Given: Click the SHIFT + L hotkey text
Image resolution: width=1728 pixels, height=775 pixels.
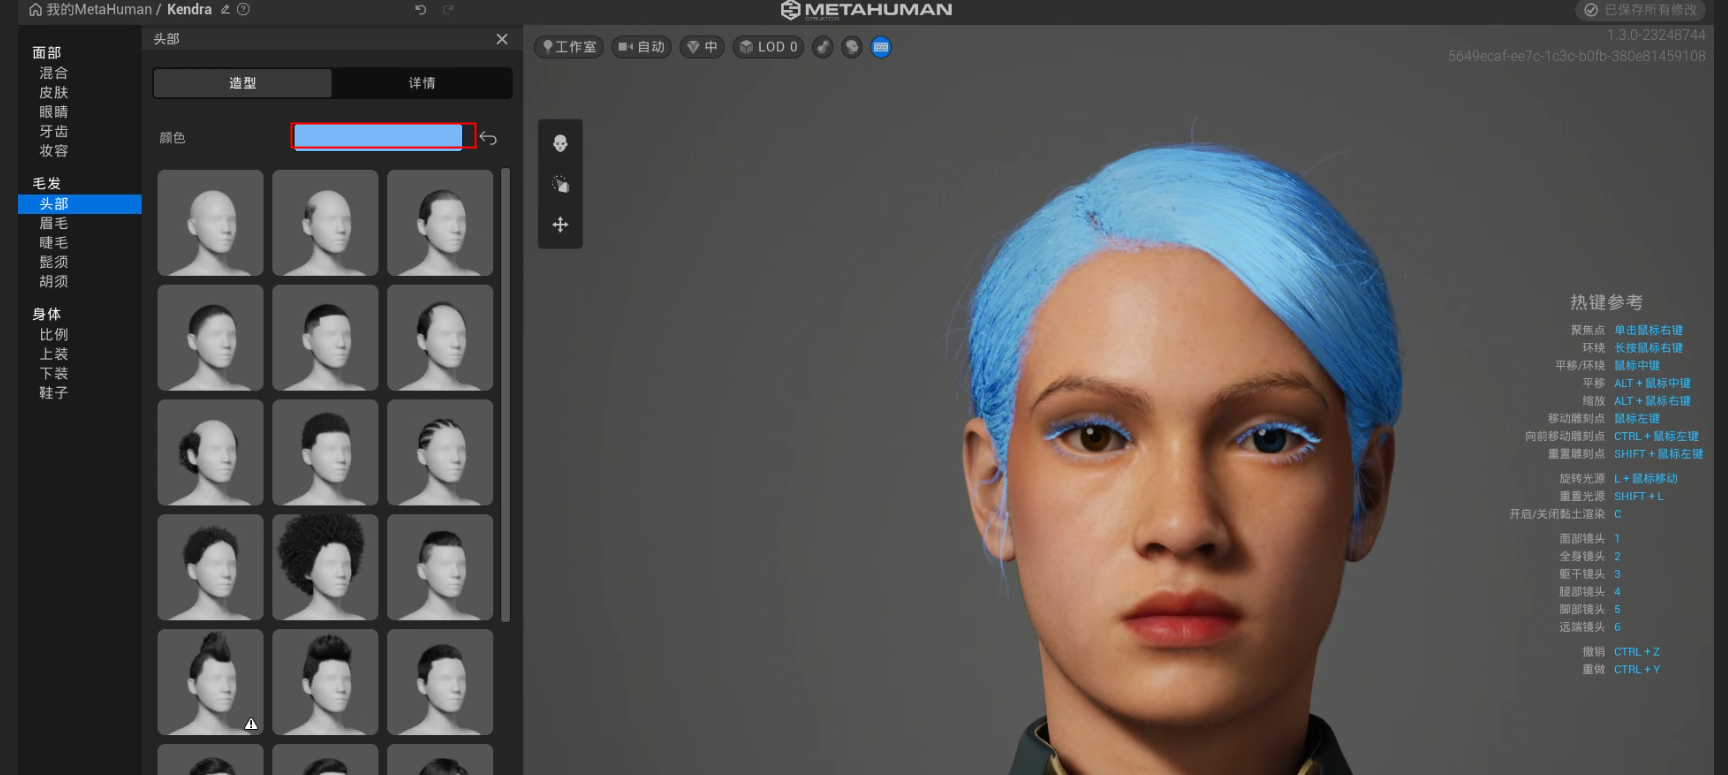Looking at the screenshot, I should coord(1639,496).
